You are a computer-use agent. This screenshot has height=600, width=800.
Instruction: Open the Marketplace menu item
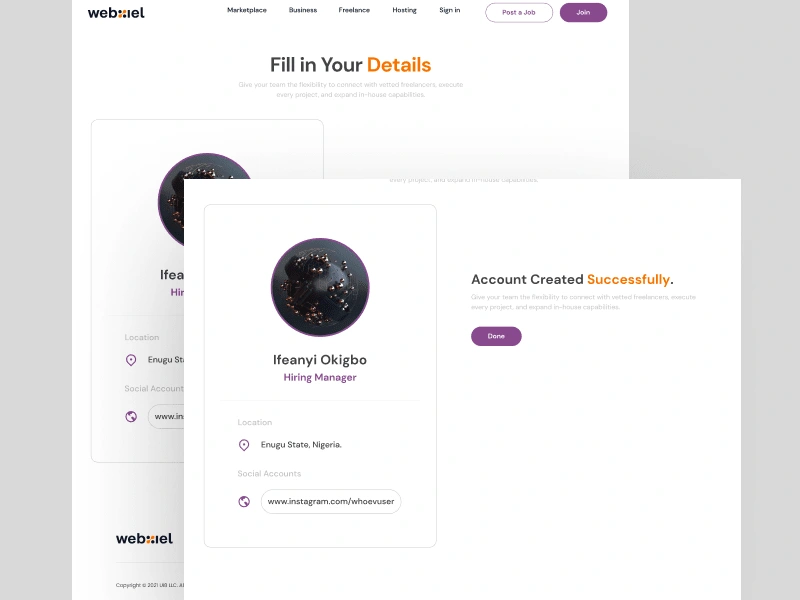(x=247, y=10)
